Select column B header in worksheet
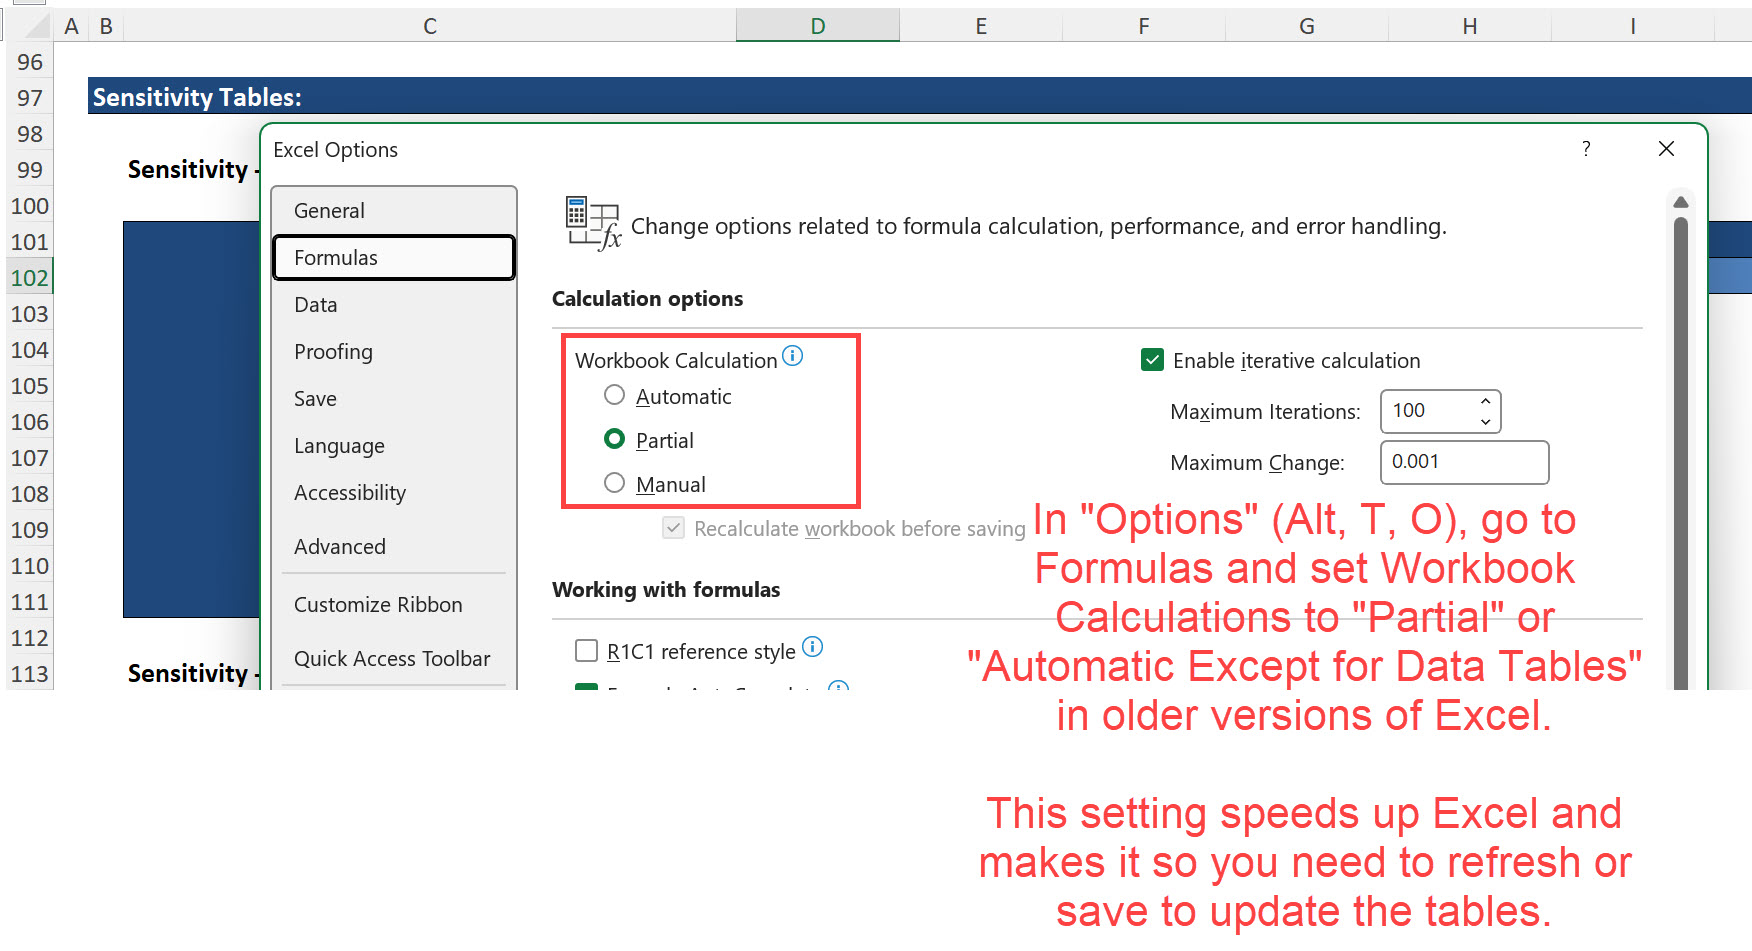This screenshot has height=951, width=1752. click(106, 26)
